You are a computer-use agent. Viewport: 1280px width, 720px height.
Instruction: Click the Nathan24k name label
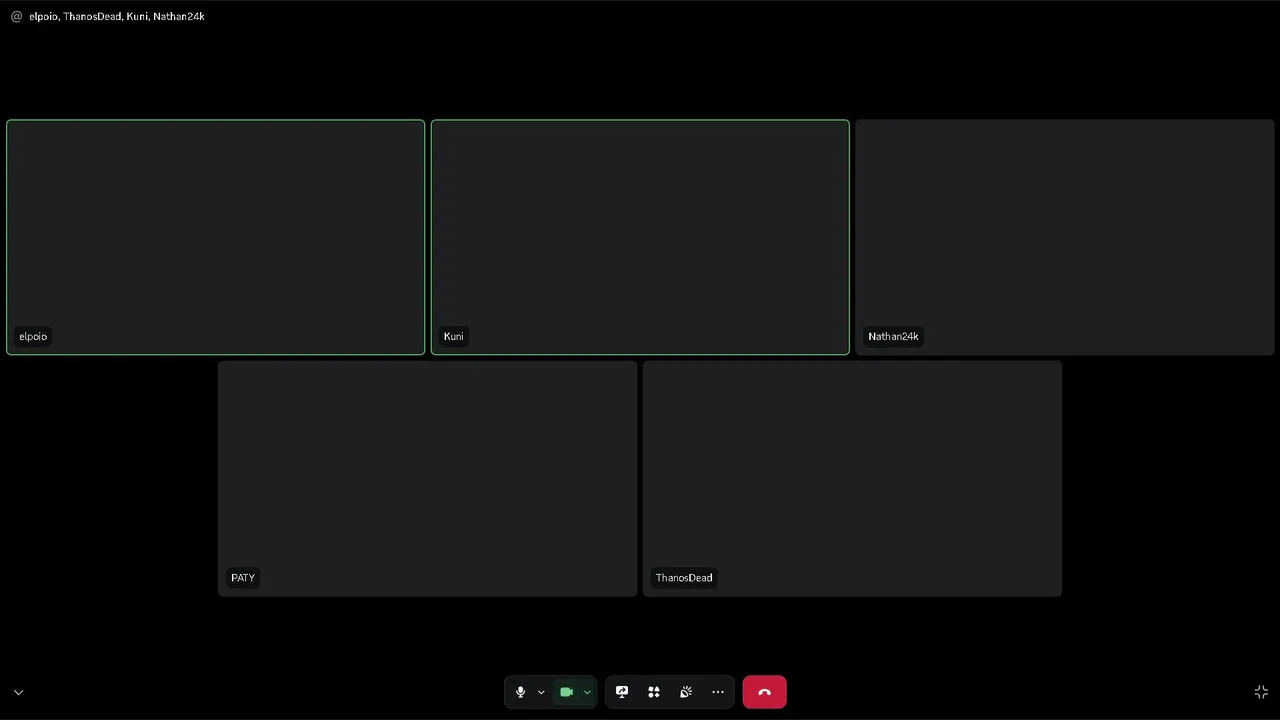pos(893,336)
